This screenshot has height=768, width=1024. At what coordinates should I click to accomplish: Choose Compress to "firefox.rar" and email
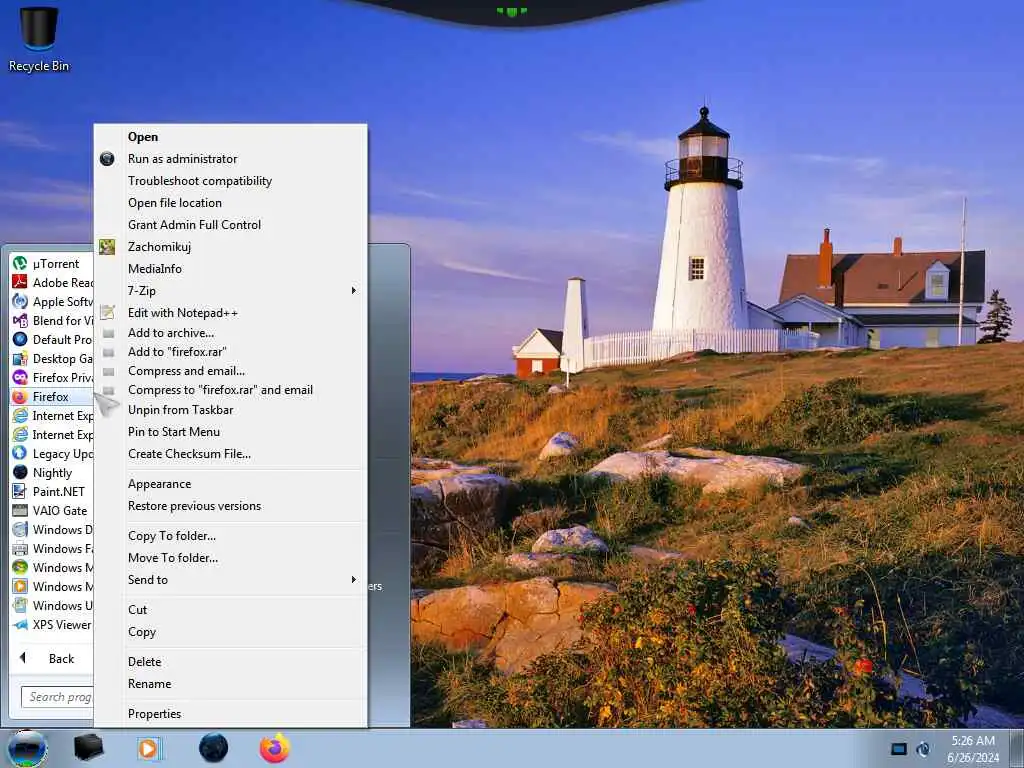[220, 390]
